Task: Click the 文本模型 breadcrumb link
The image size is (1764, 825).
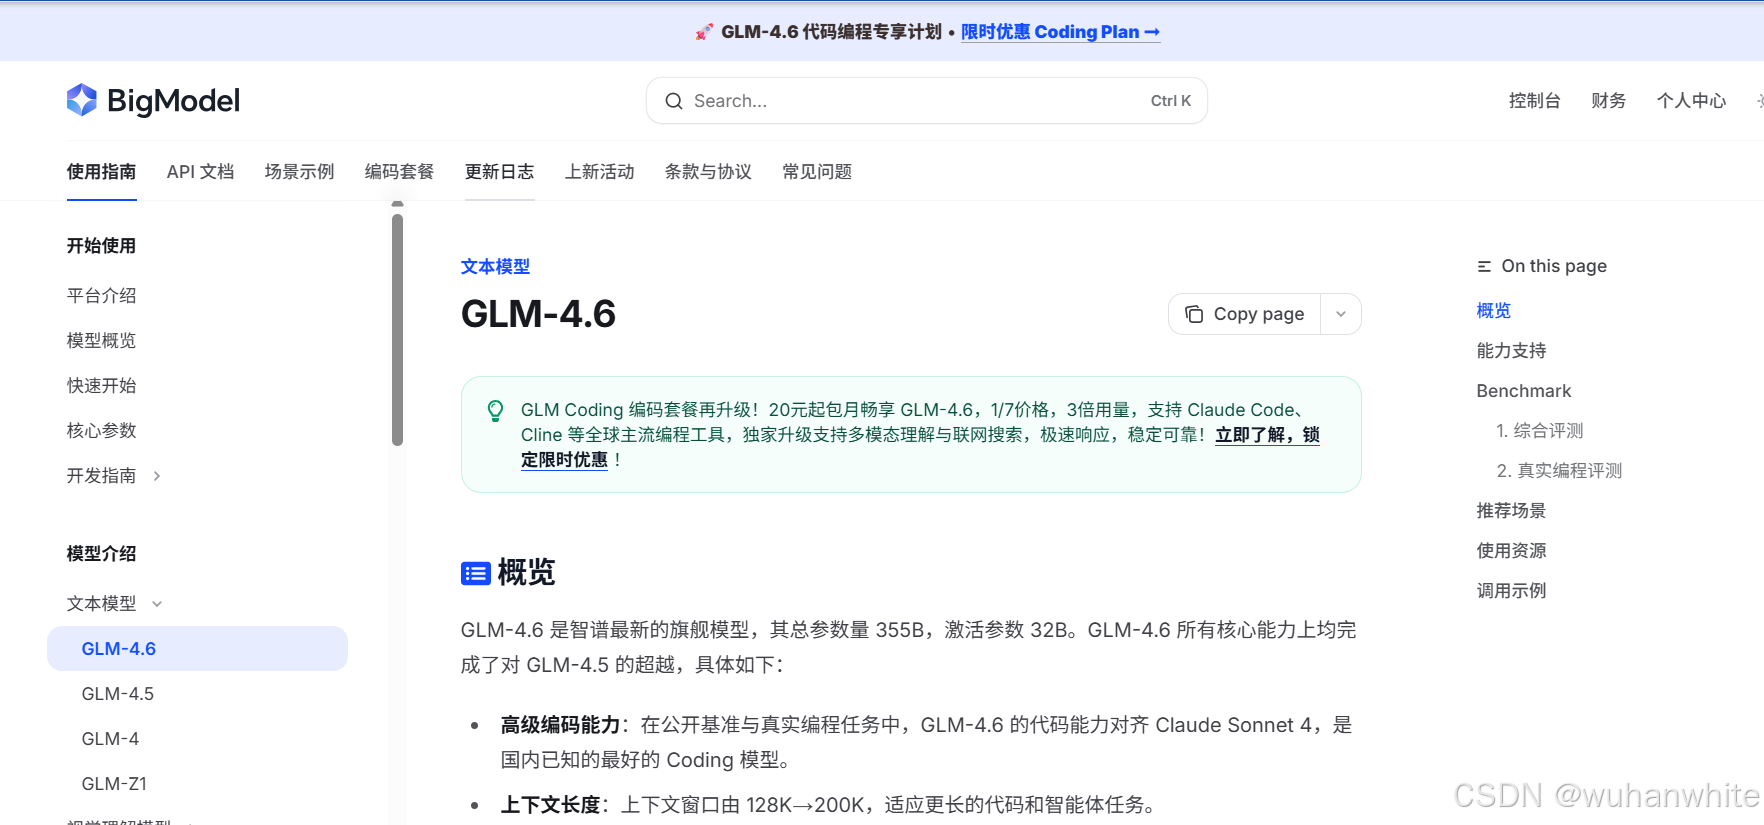Action: tap(496, 267)
